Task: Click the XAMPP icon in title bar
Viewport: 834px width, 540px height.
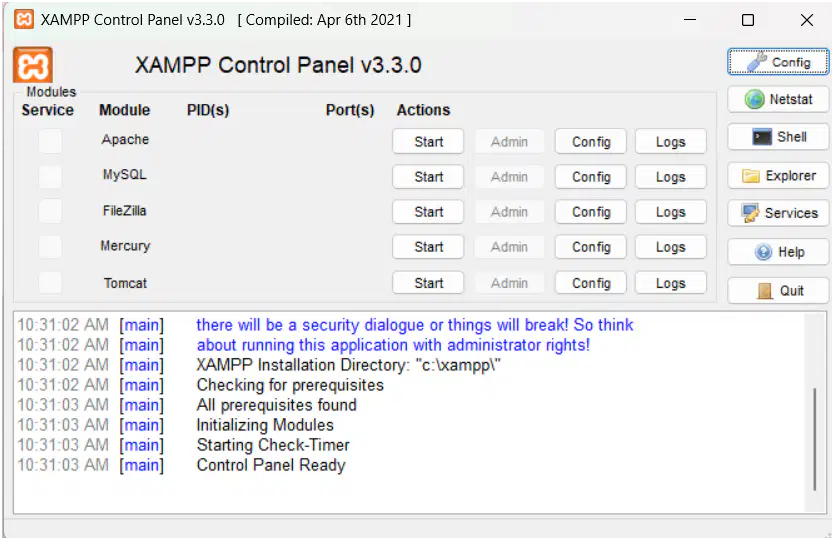Action: point(24,20)
